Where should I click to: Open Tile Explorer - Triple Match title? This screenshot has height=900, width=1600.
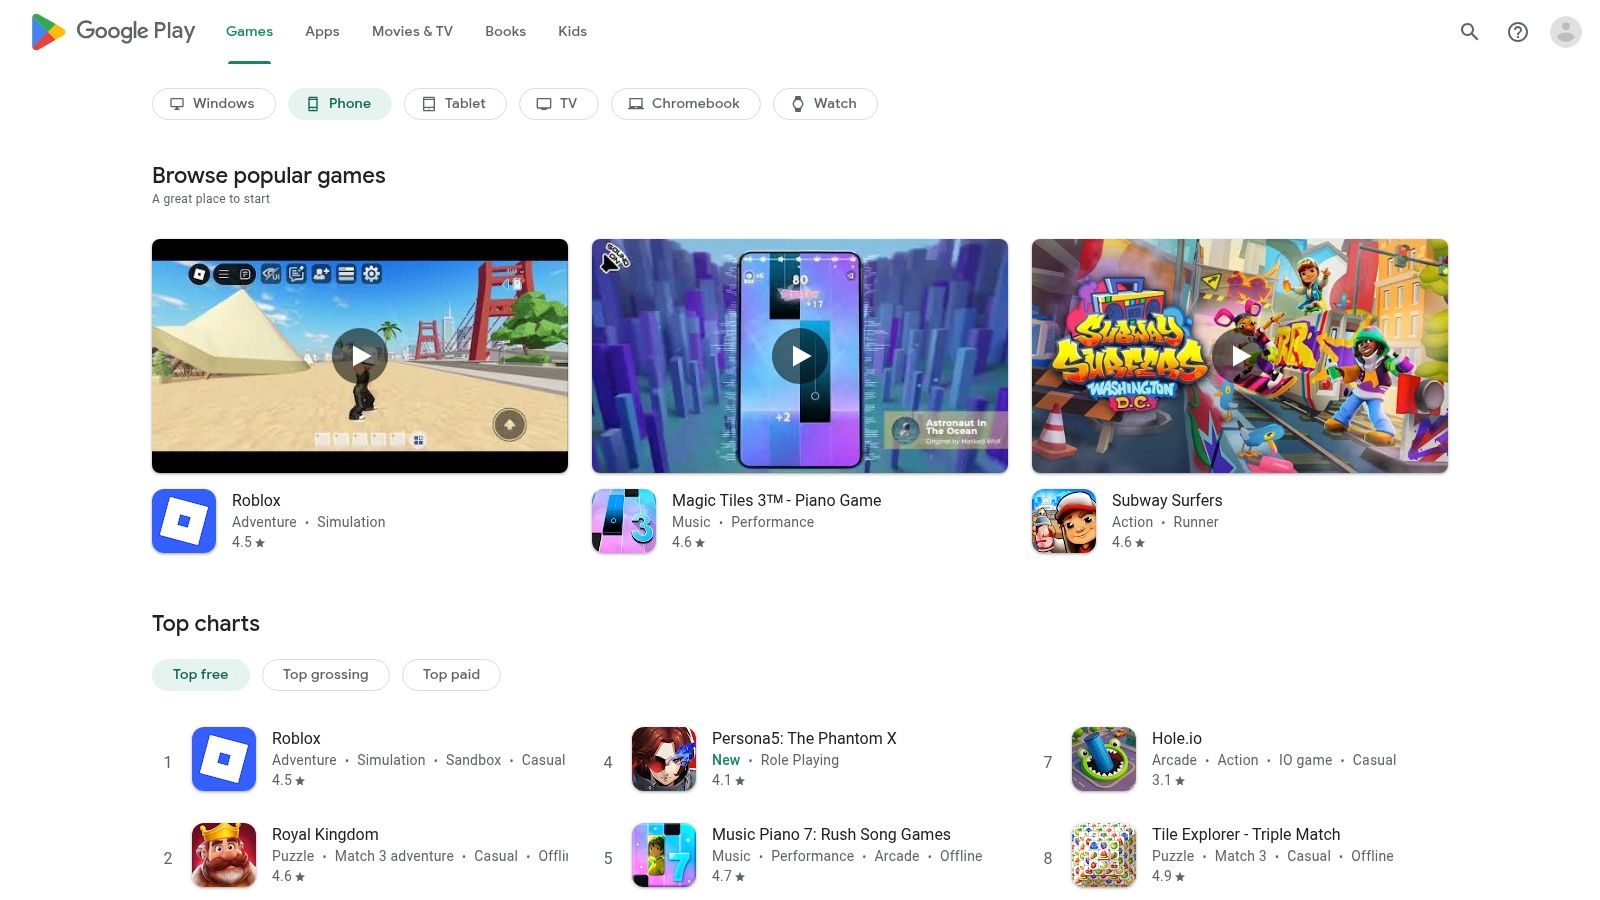click(1246, 835)
